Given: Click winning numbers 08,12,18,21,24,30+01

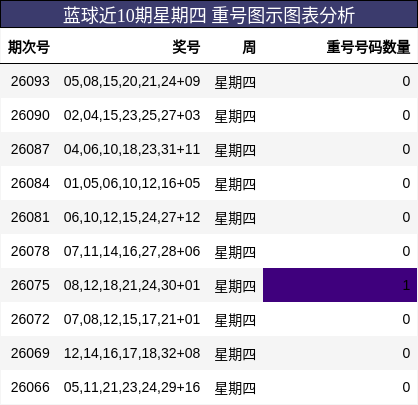Looking at the screenshot, I should point(132,285).
